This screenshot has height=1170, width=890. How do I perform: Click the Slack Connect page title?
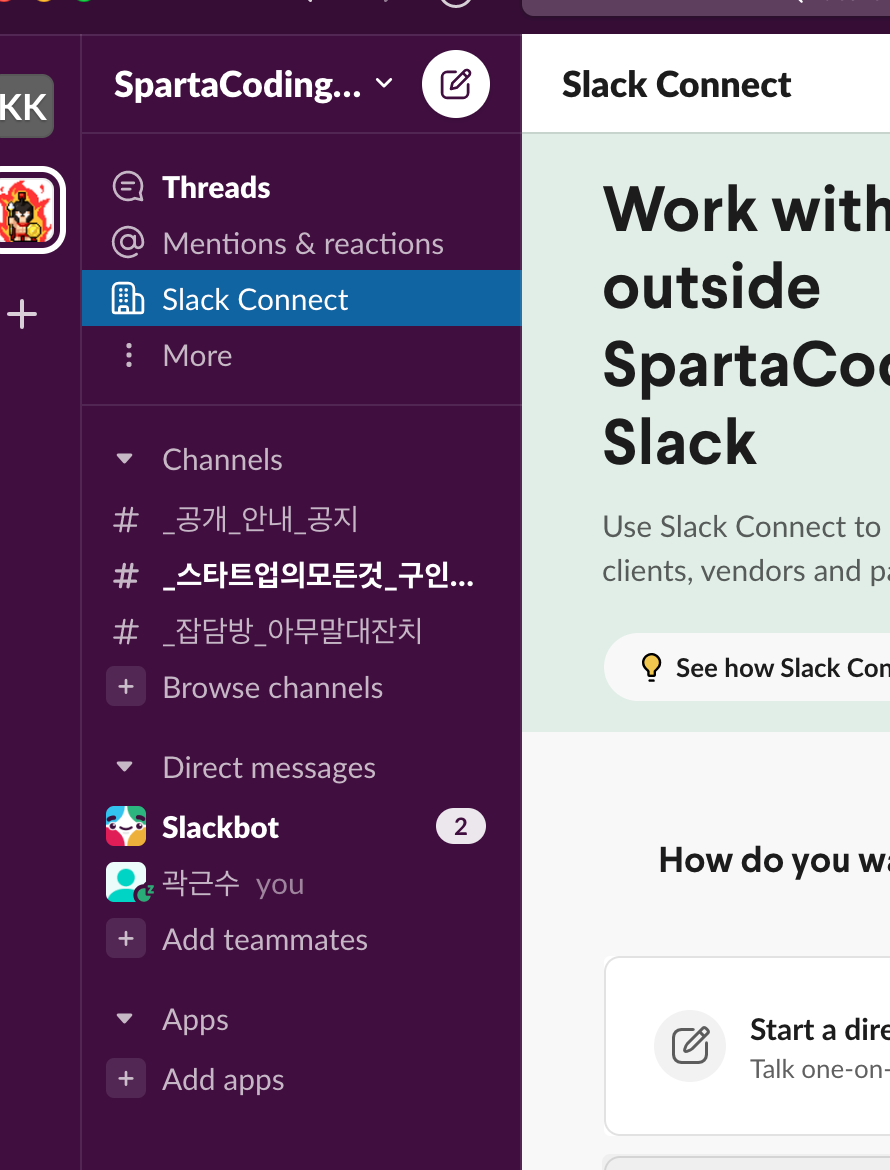676,84
